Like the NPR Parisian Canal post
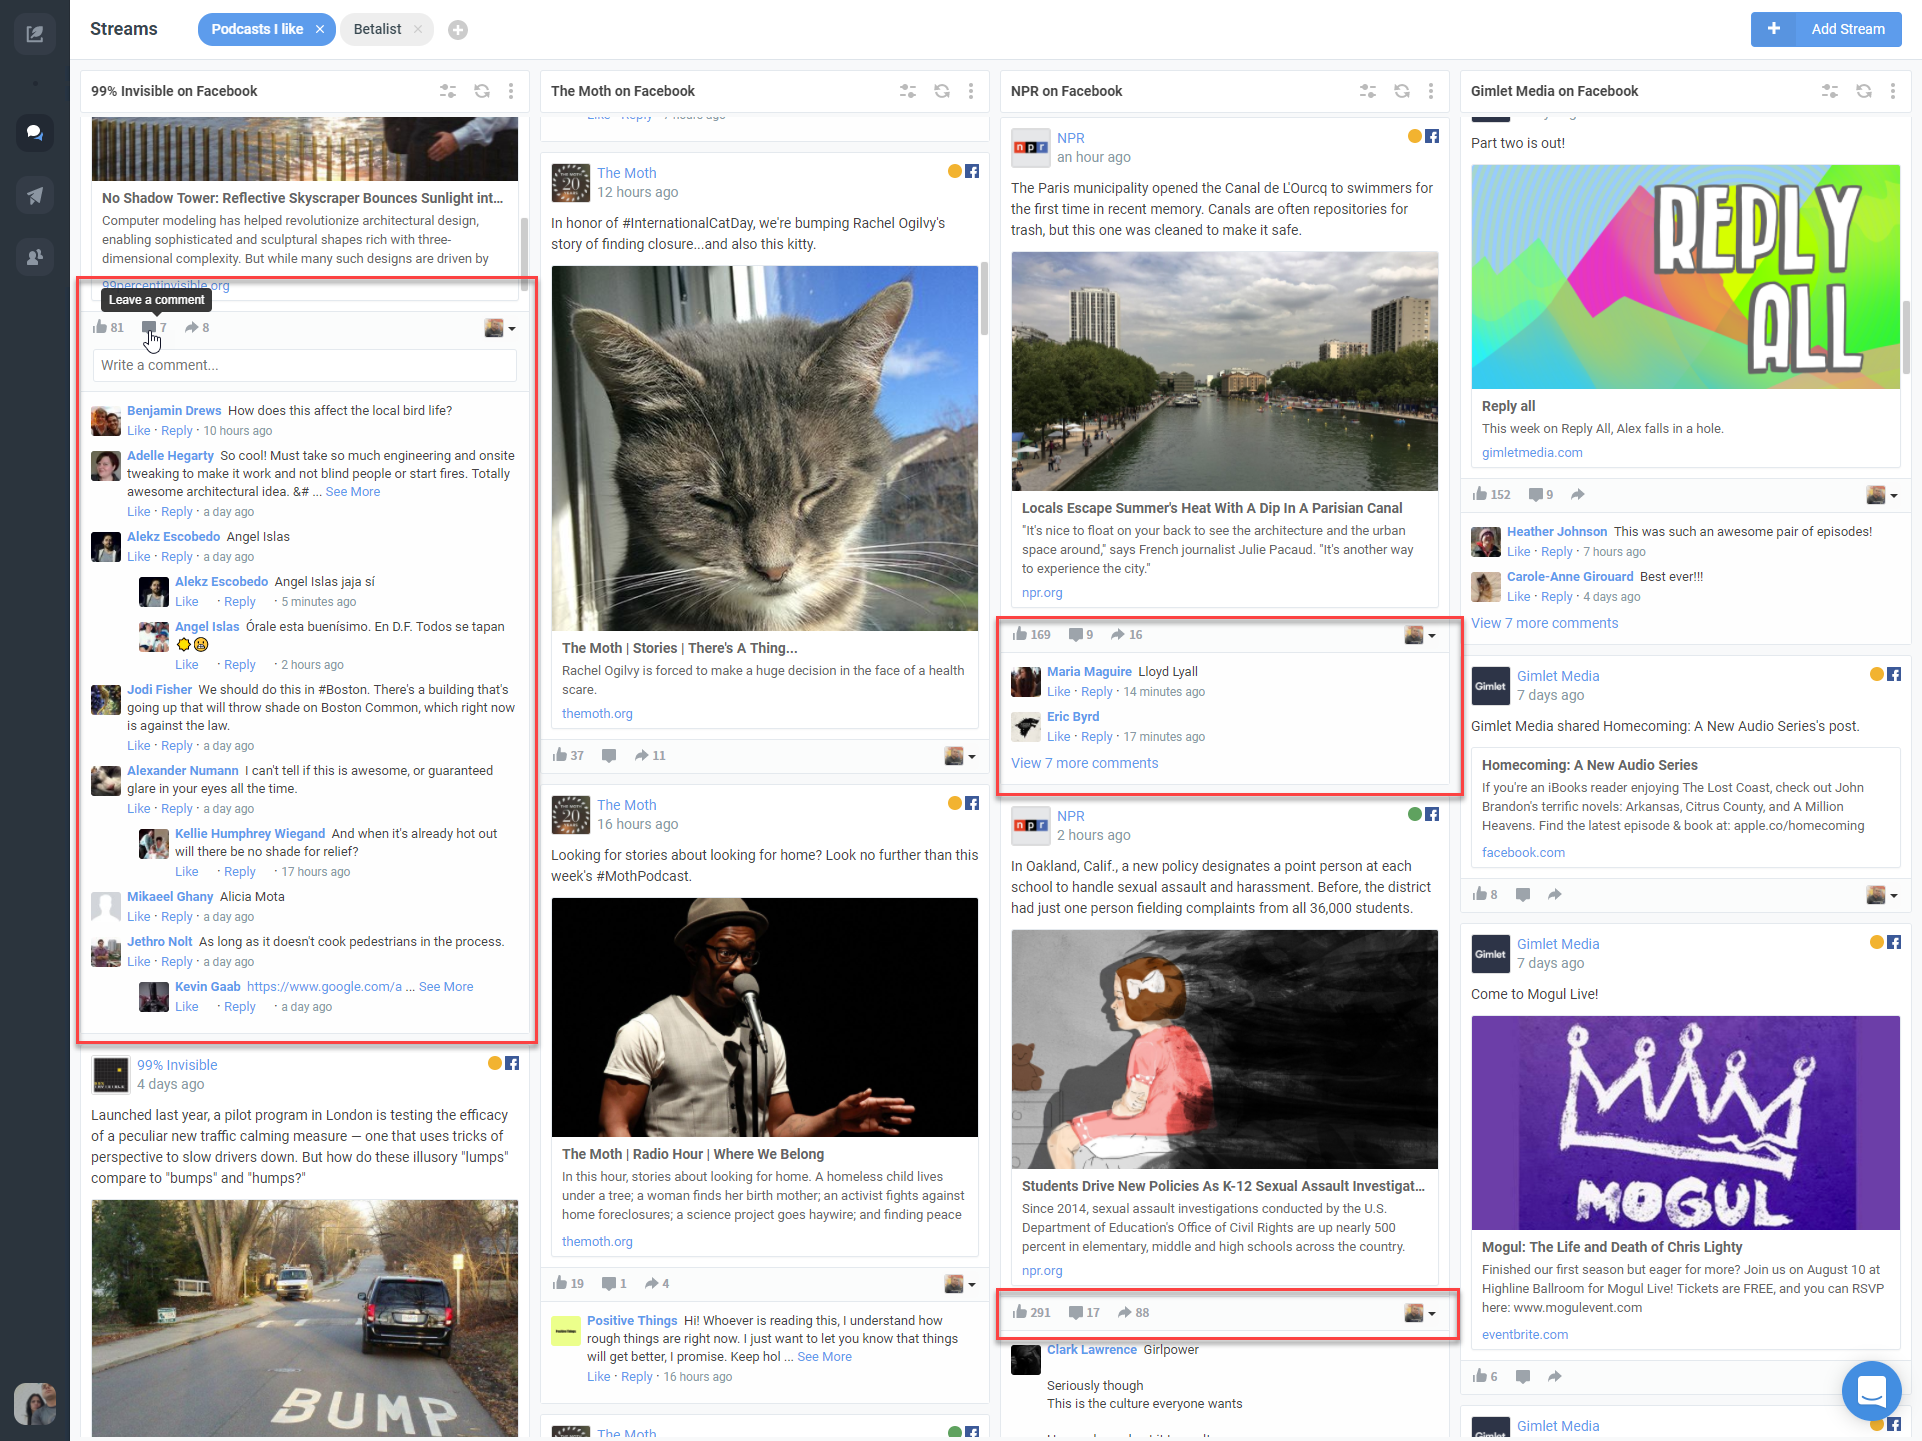 (x=1021, y=635)
